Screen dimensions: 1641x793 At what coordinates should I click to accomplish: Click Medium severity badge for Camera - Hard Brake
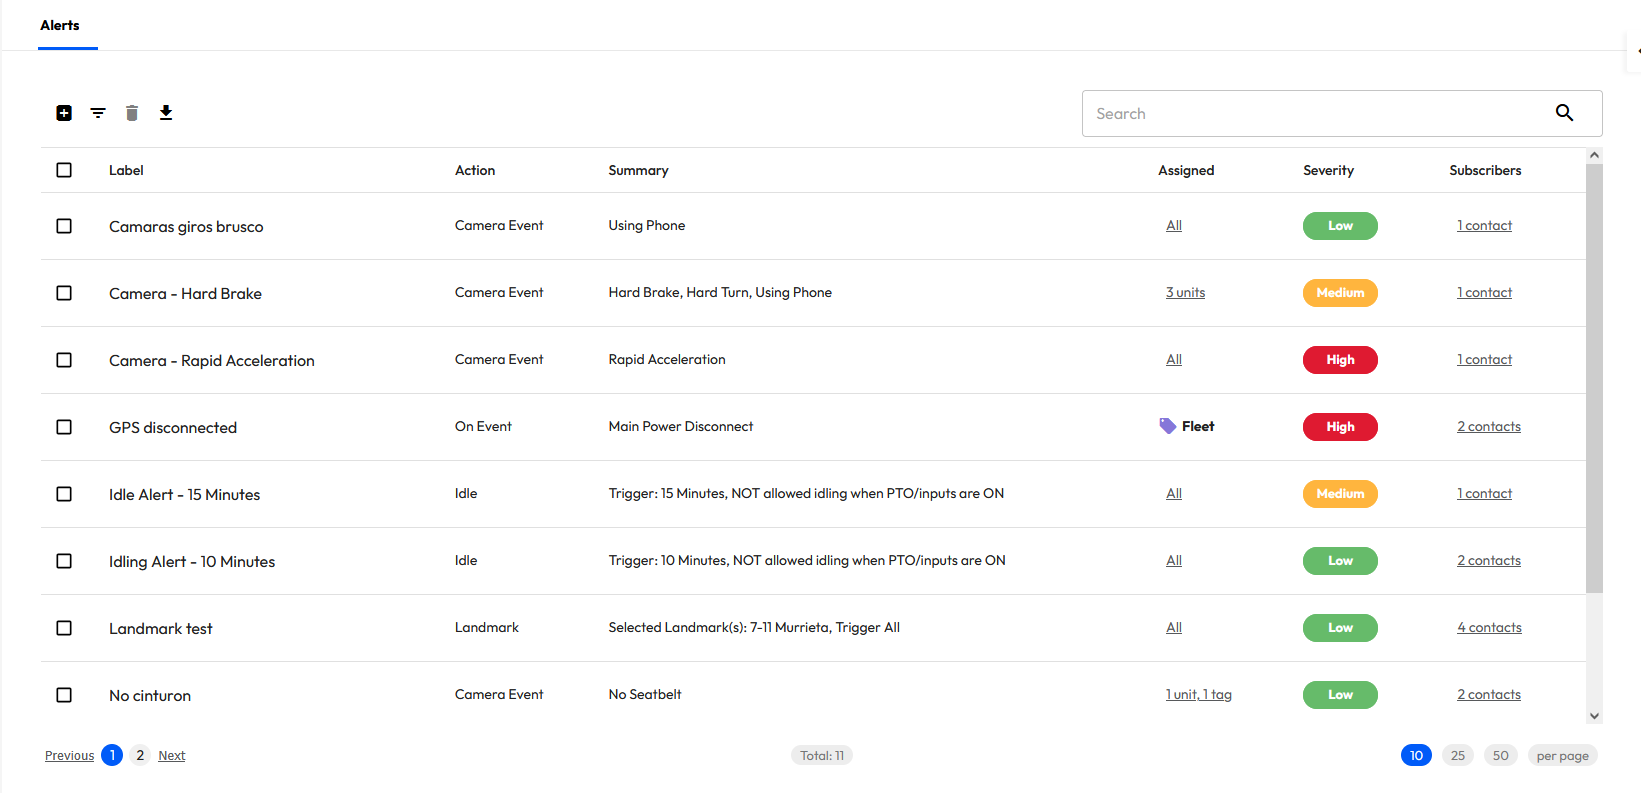click(1340, 293)
